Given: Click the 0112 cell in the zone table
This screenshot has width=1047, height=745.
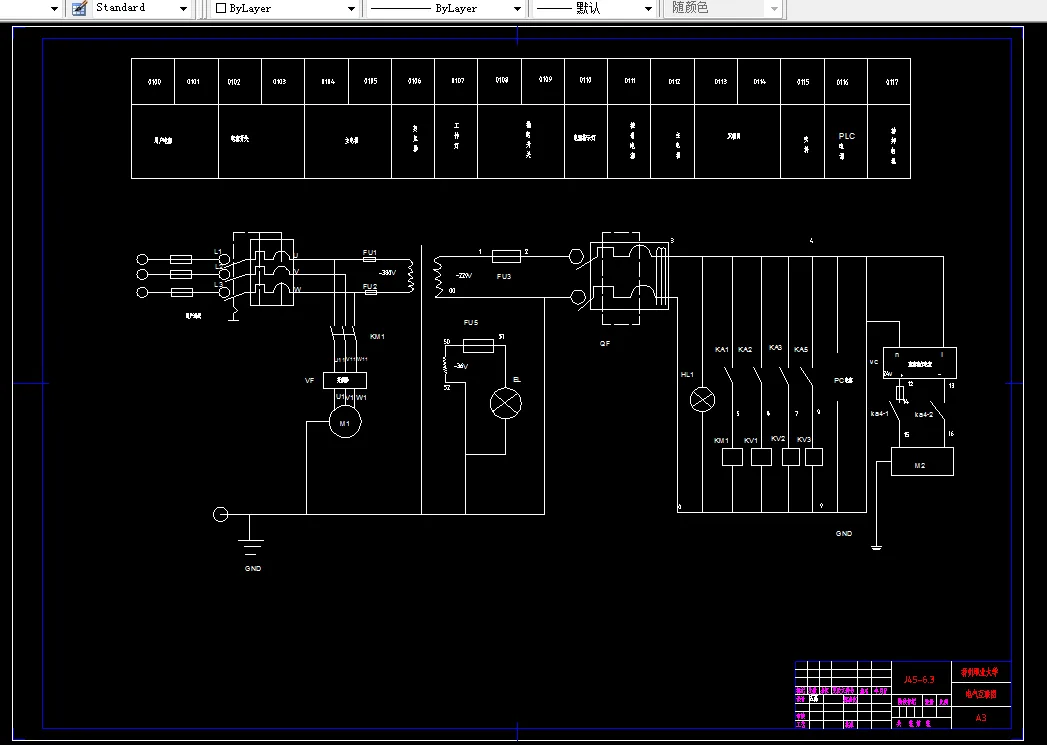Looking at the screenshot, I should (x=672, y=81).
